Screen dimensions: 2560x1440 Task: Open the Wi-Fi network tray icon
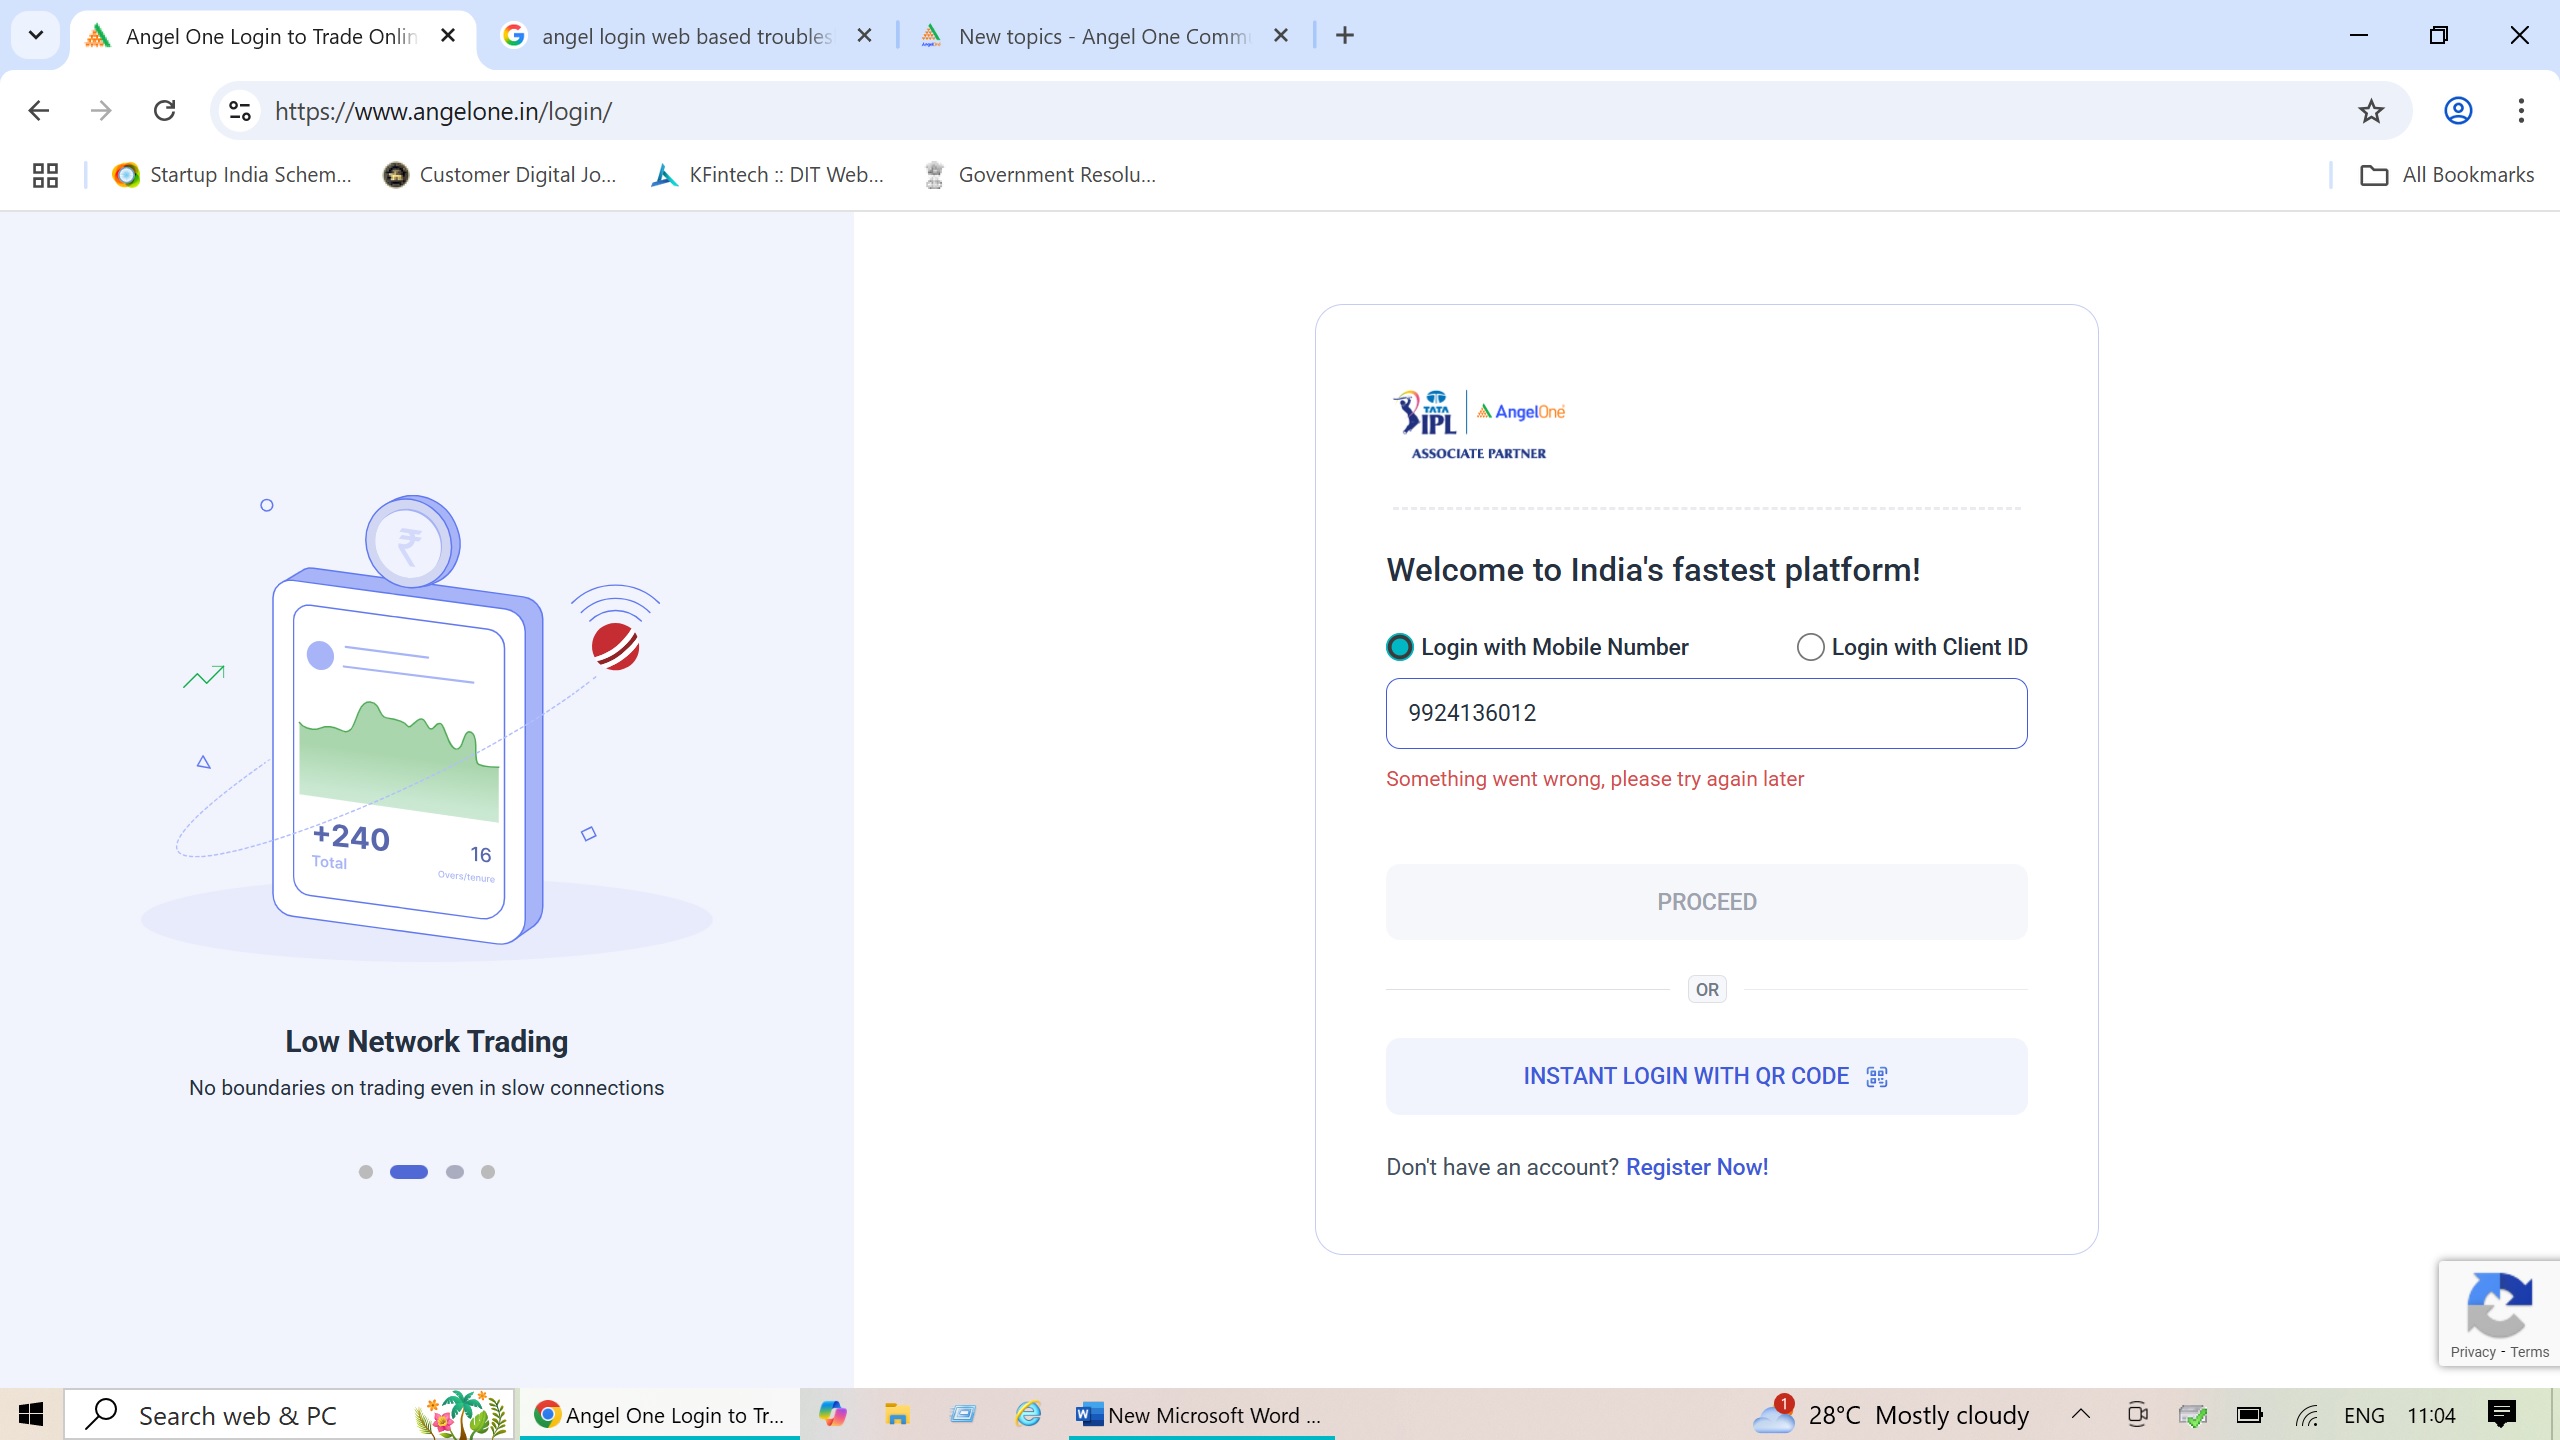[x=2306, y=1414]
